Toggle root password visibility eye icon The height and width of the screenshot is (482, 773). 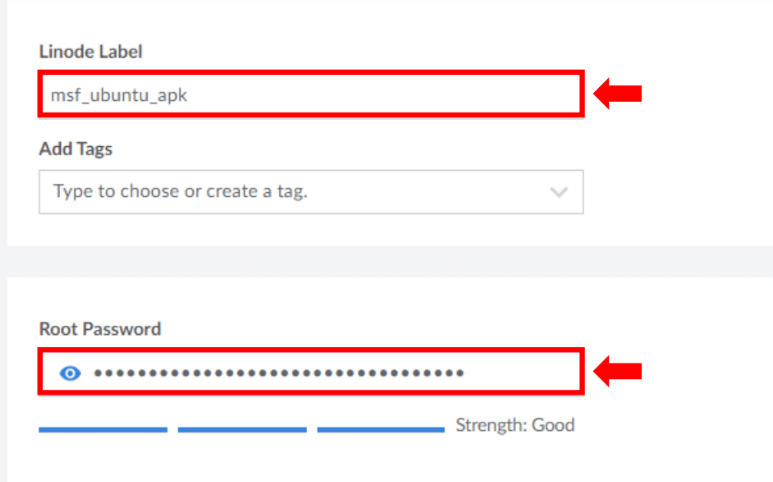point(70,373)
